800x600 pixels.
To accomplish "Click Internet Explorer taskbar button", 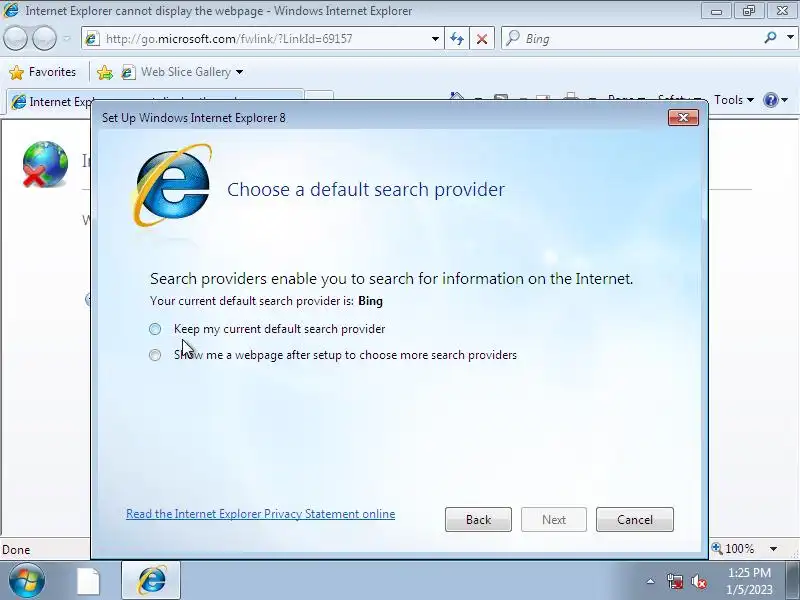I will pos(151,581).
